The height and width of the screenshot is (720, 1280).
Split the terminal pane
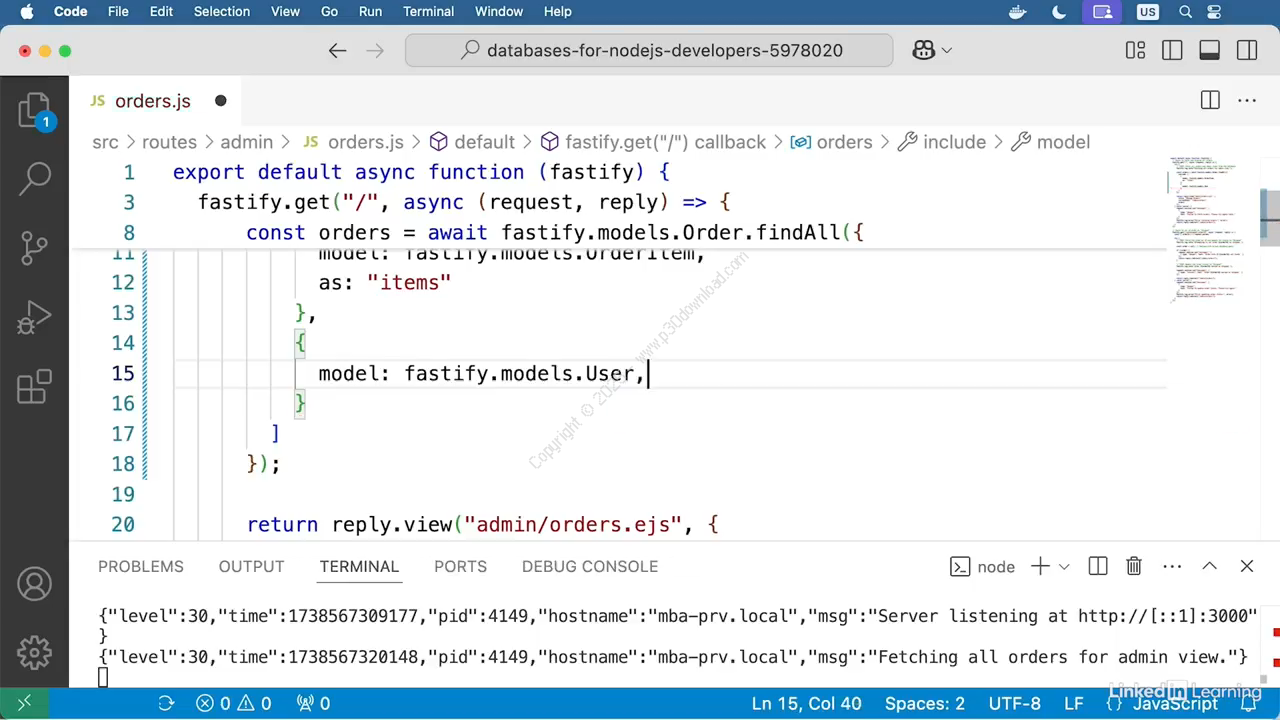pyautogui.click(x=1098, y=567)
